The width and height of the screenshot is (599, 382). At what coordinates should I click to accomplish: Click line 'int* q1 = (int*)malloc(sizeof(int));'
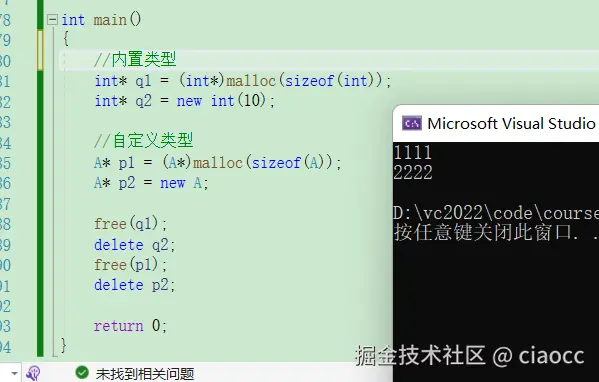(243, 81)
